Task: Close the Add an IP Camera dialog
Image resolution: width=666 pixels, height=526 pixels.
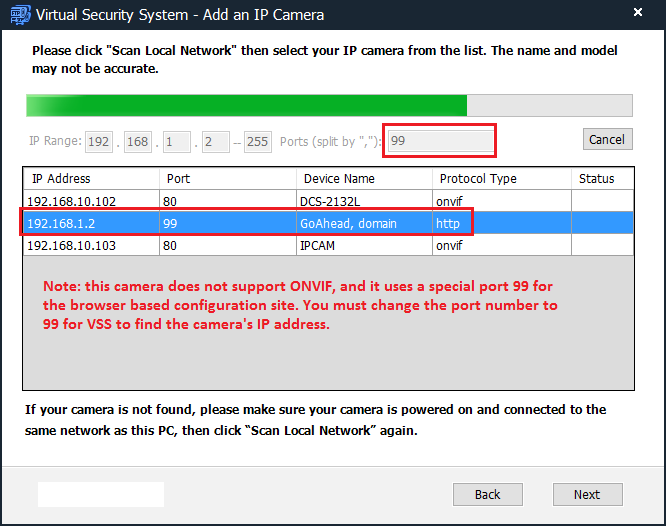Action: coord(638,12)
